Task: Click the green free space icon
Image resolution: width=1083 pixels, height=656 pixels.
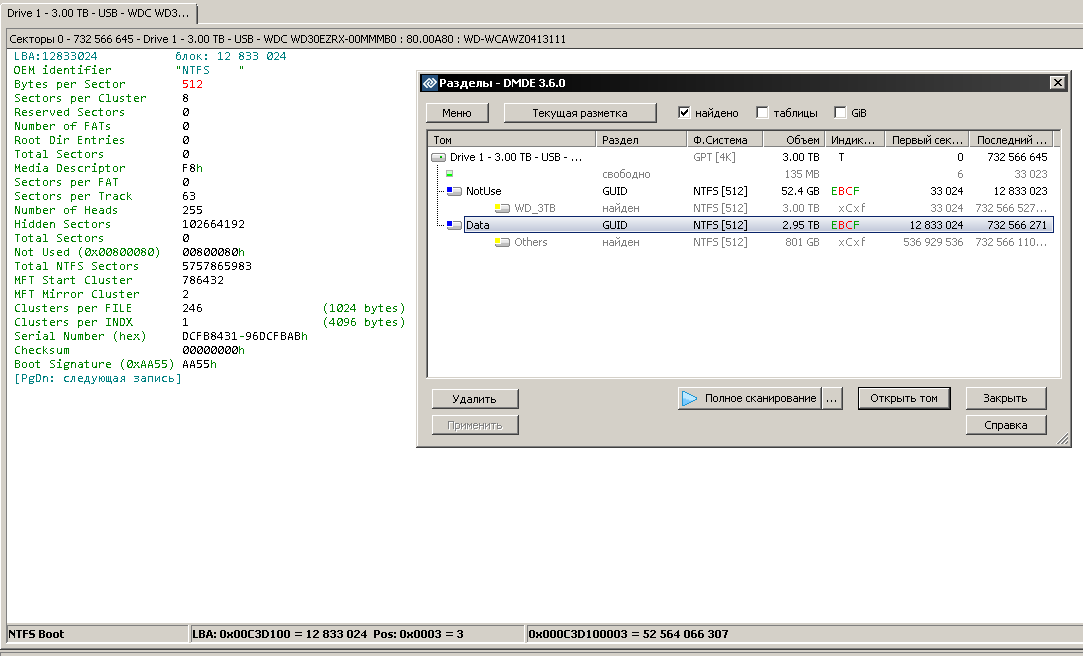Action: pyautogui.click(x=449, y=174)
